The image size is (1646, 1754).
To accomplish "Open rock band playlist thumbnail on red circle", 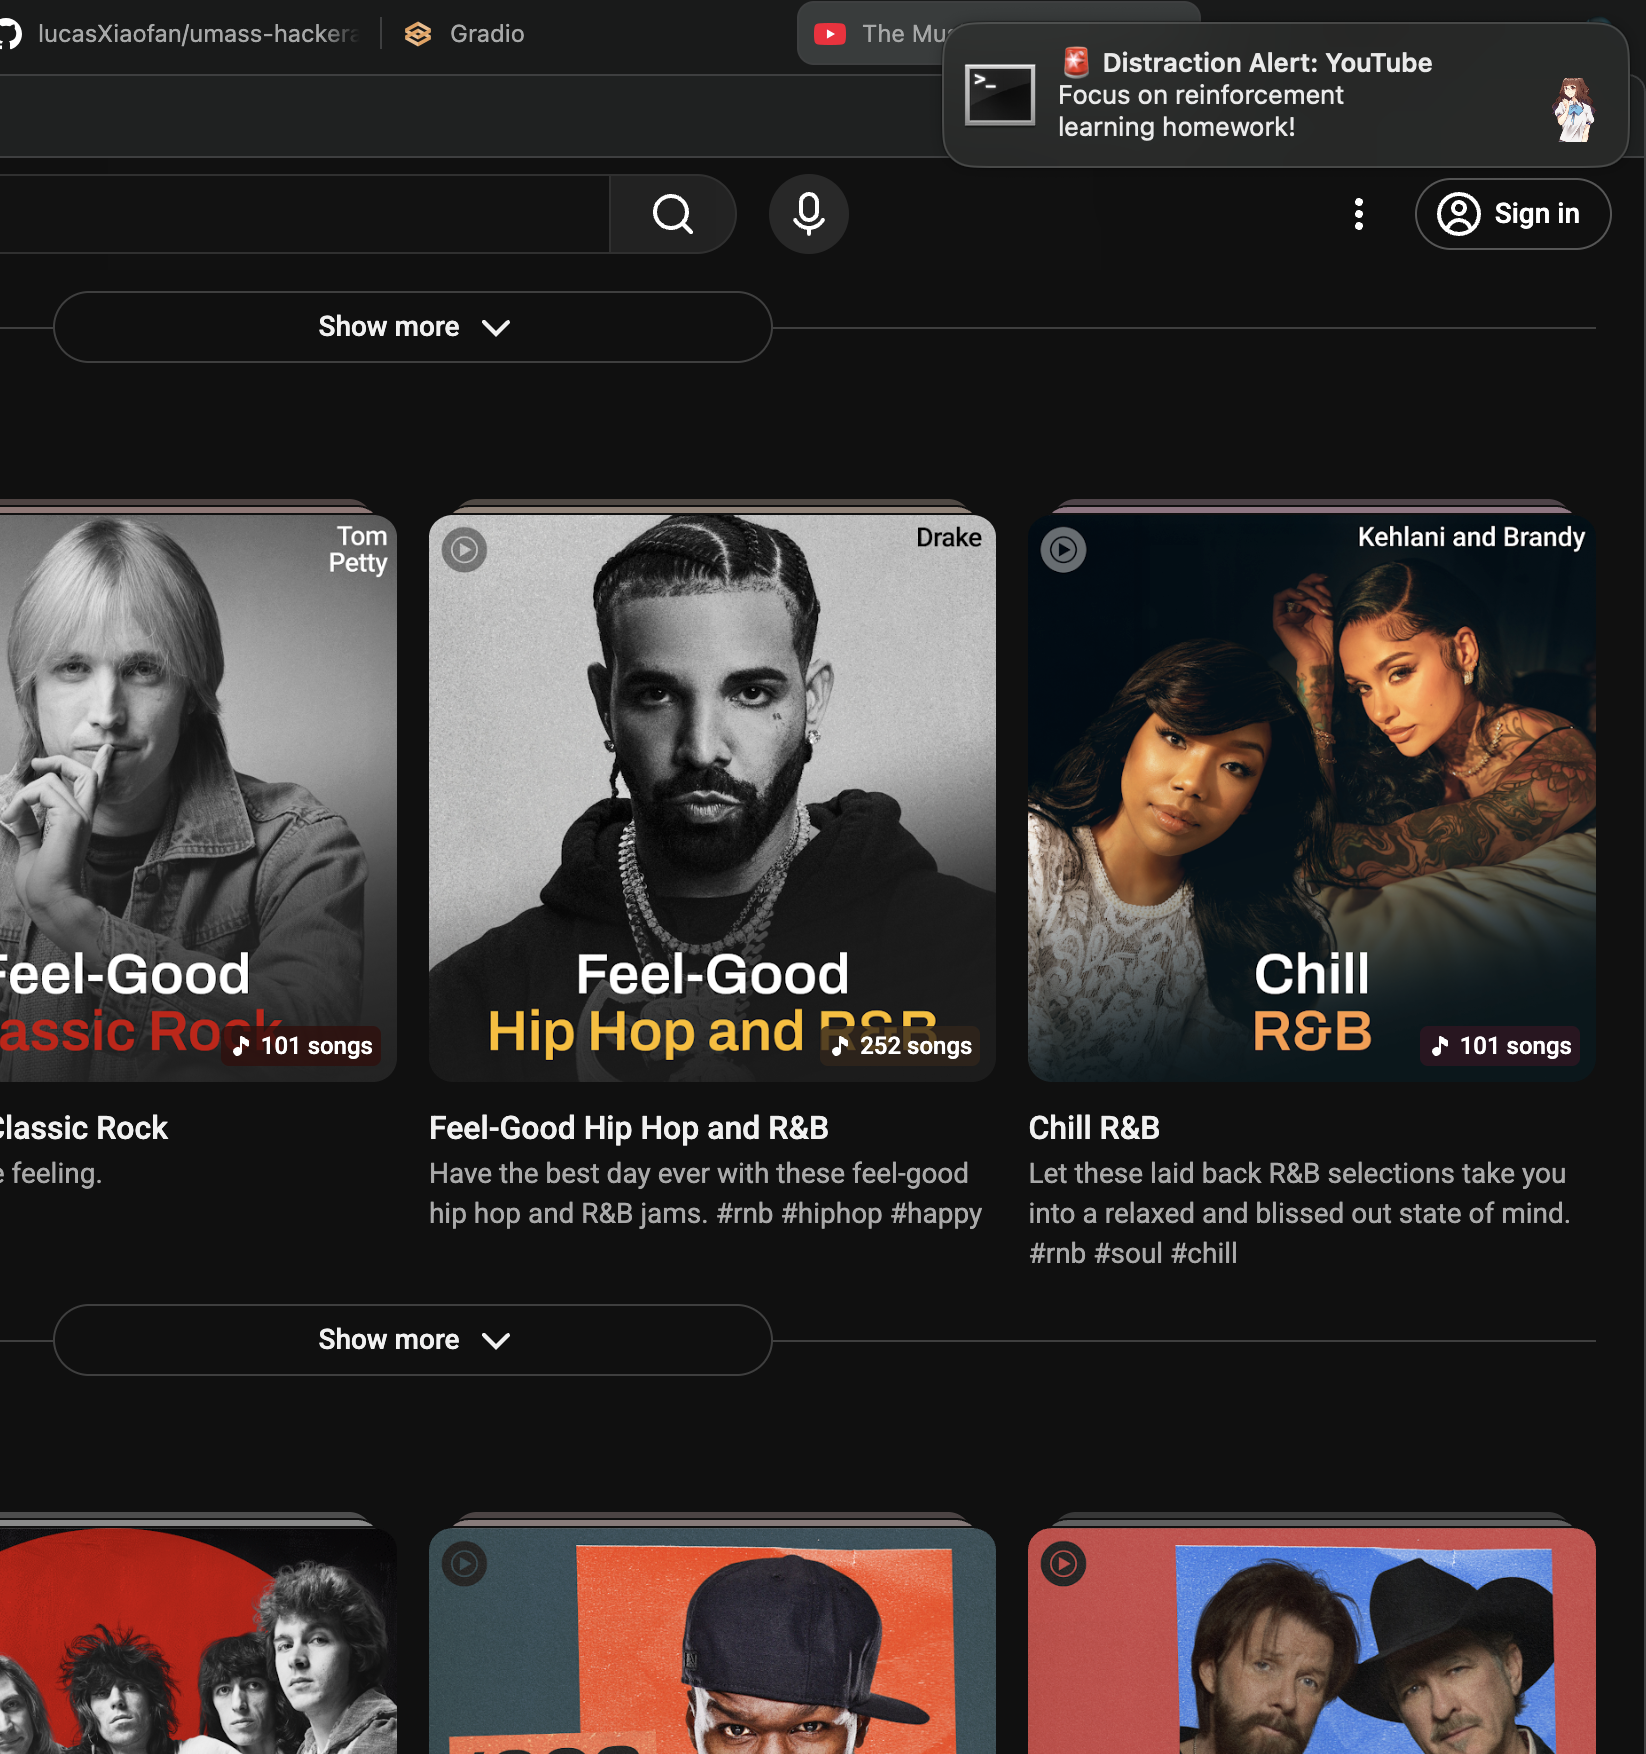I will point(198,1641).
